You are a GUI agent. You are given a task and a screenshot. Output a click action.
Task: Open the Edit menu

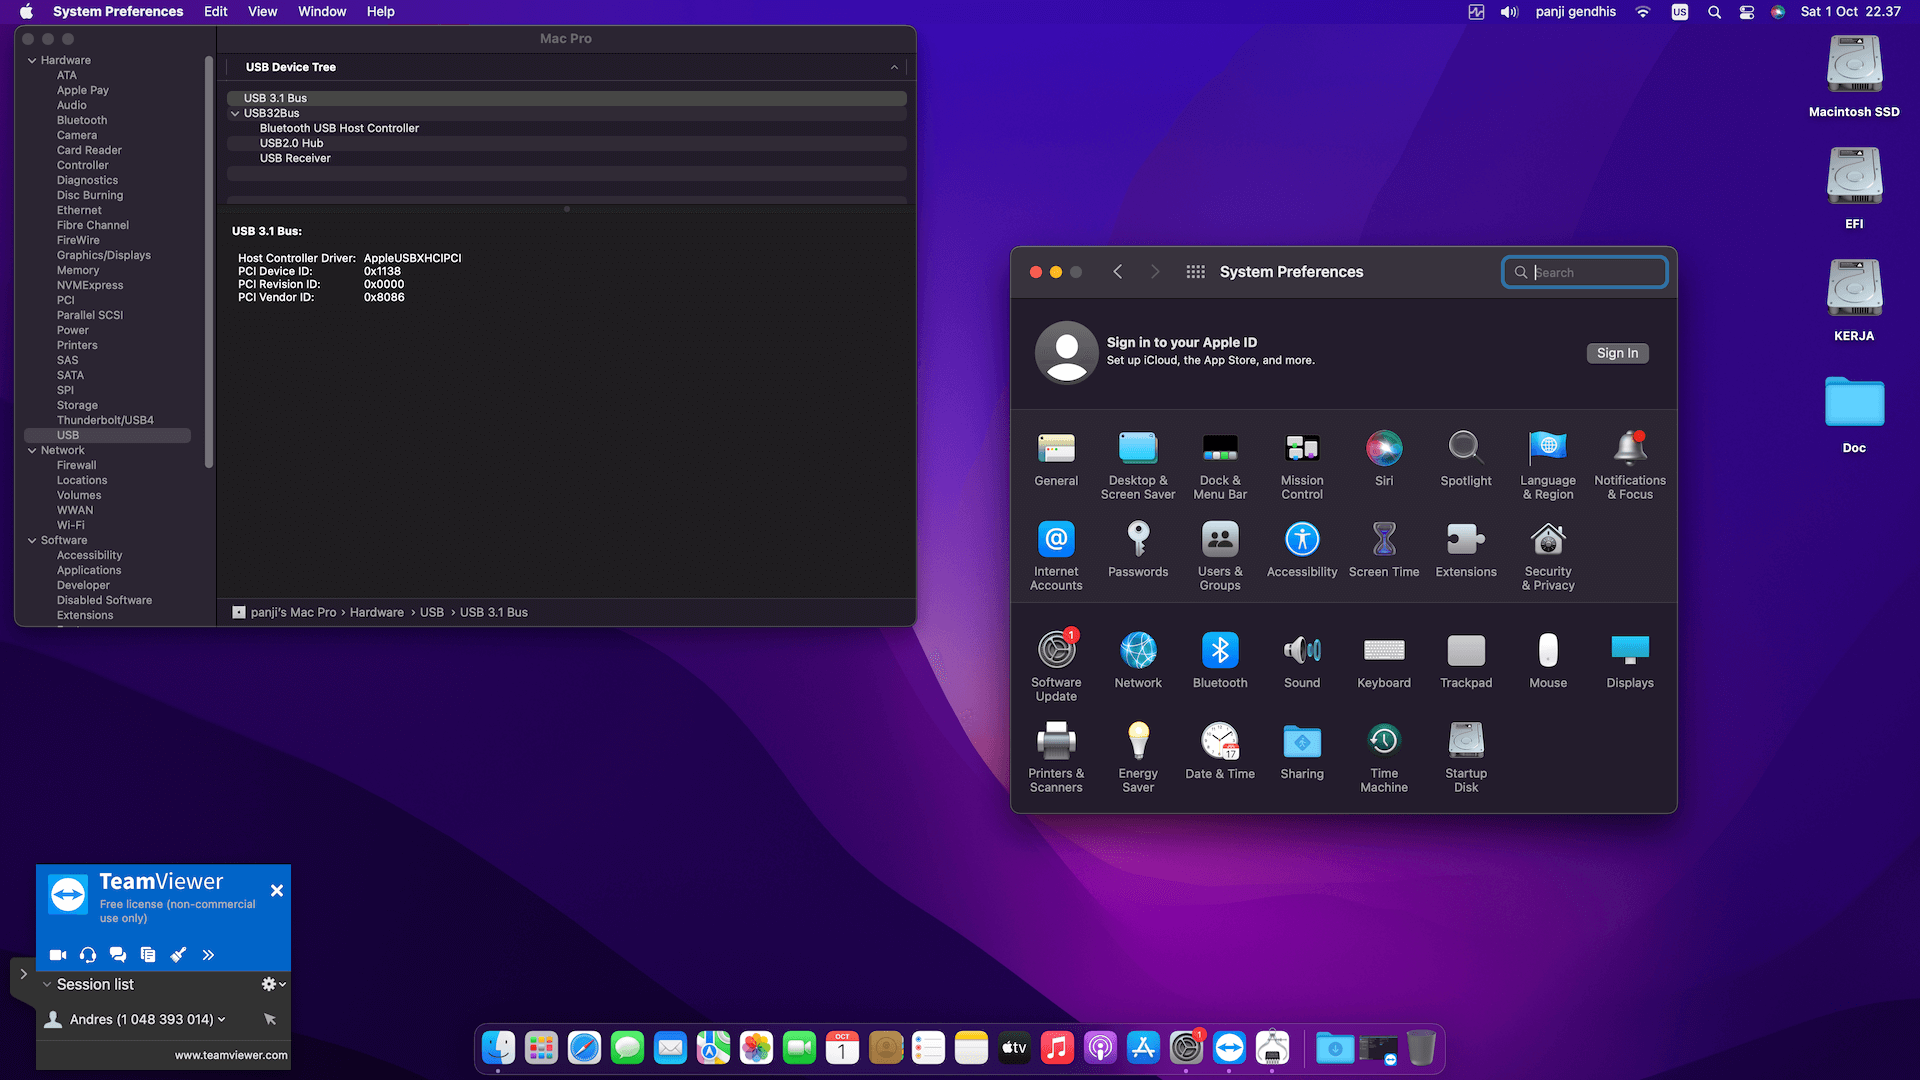point(216,11)
